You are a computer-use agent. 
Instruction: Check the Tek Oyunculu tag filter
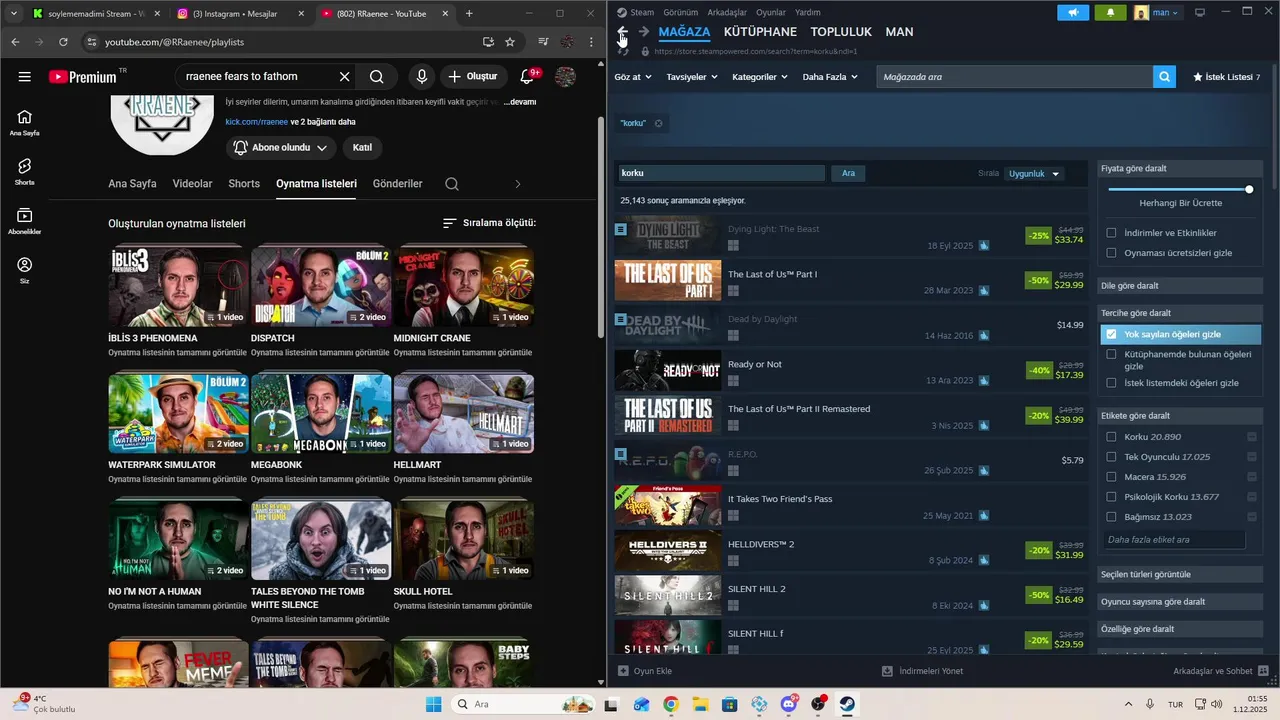click(x=1111, y=457)
